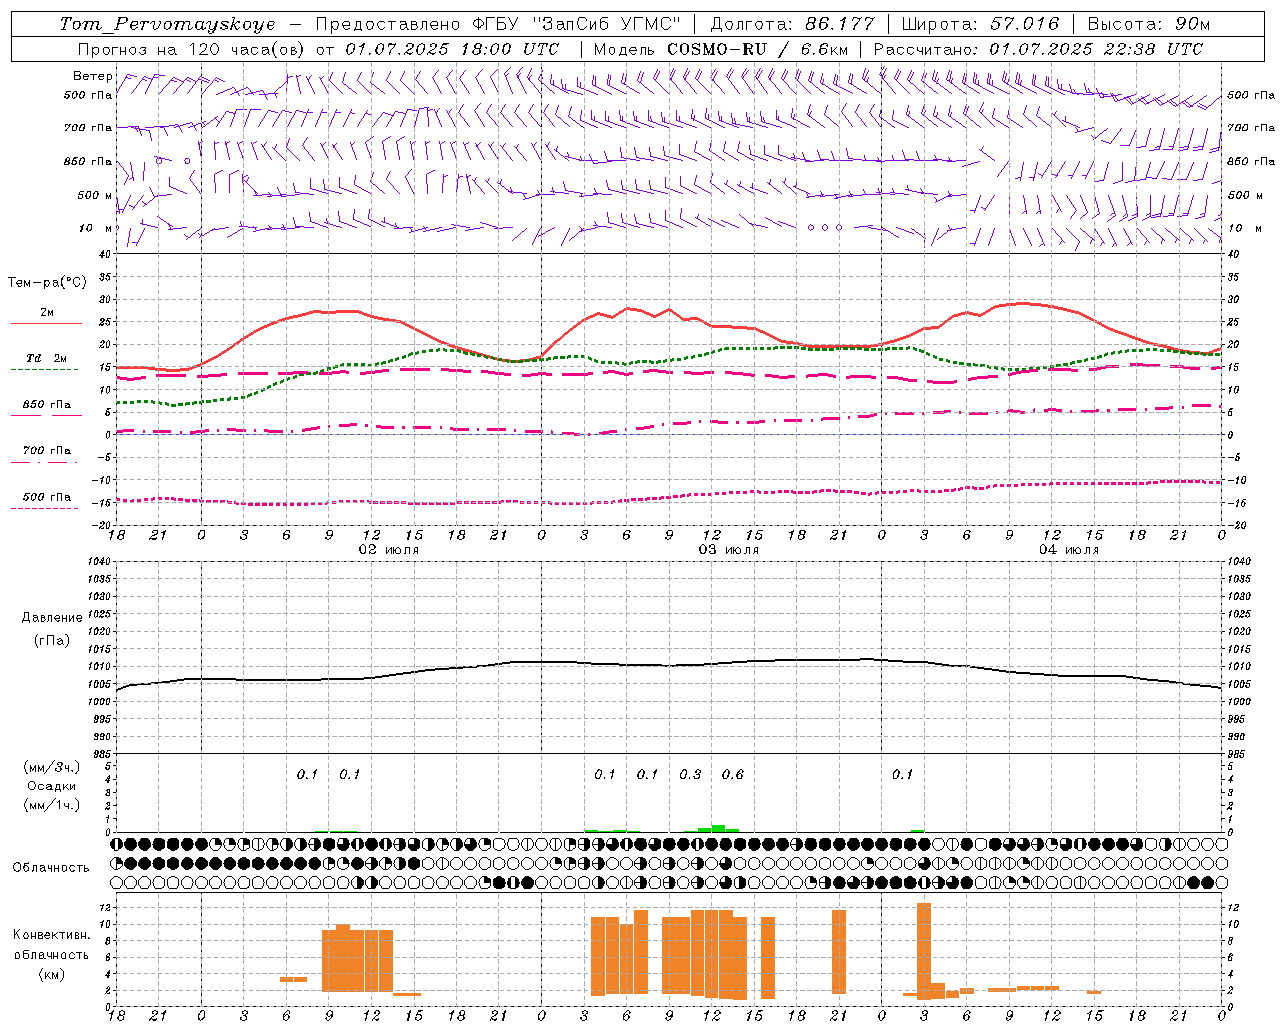Click the '03 июля' date label

pos(729,550)
